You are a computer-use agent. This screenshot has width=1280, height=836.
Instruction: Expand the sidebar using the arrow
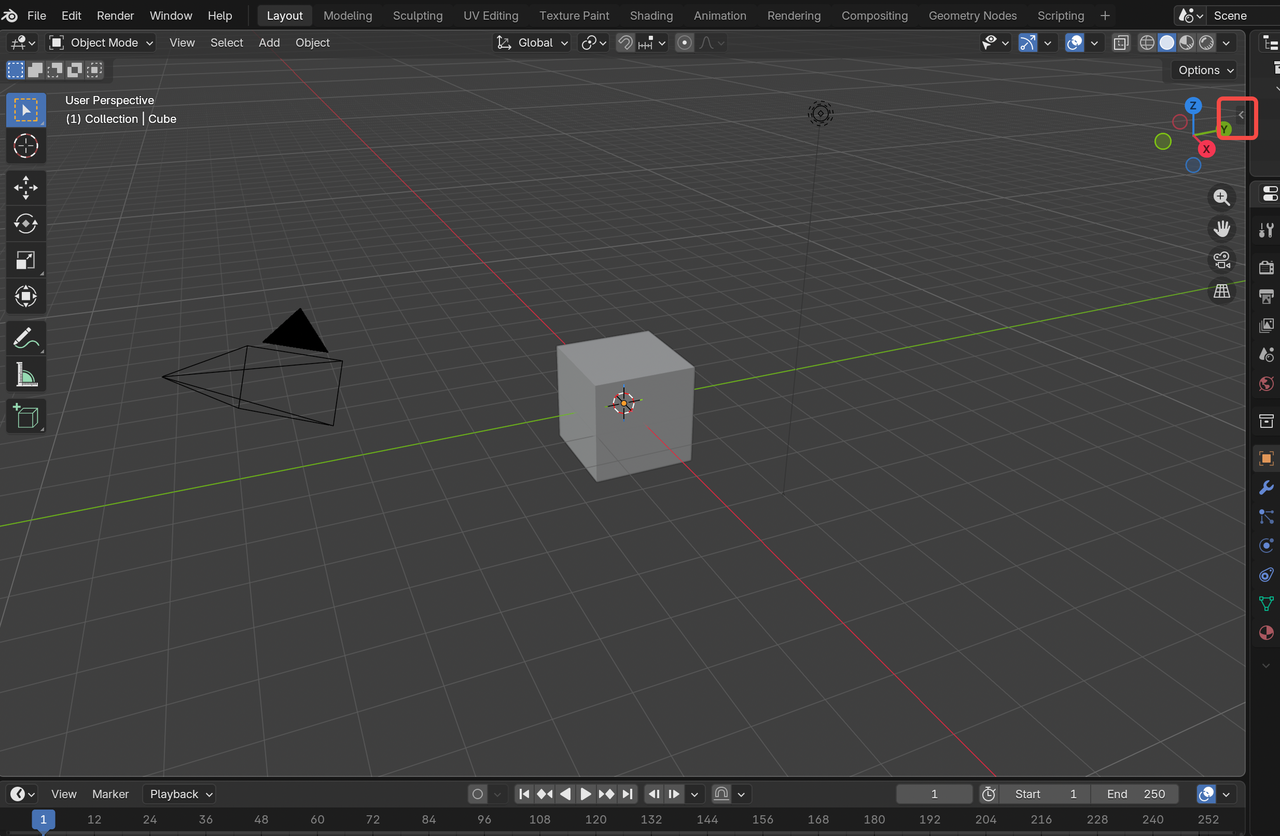(x=1241, y=115)
